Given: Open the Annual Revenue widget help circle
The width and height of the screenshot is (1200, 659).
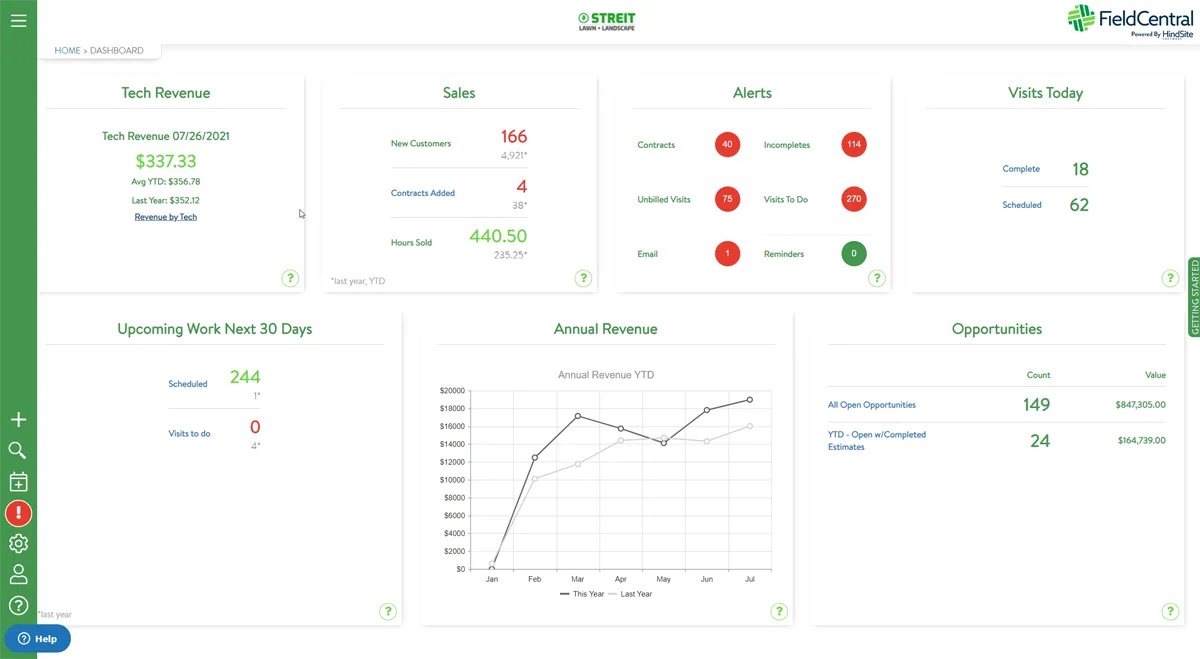Looking at the screenshot, I should [x=779, y=610].
